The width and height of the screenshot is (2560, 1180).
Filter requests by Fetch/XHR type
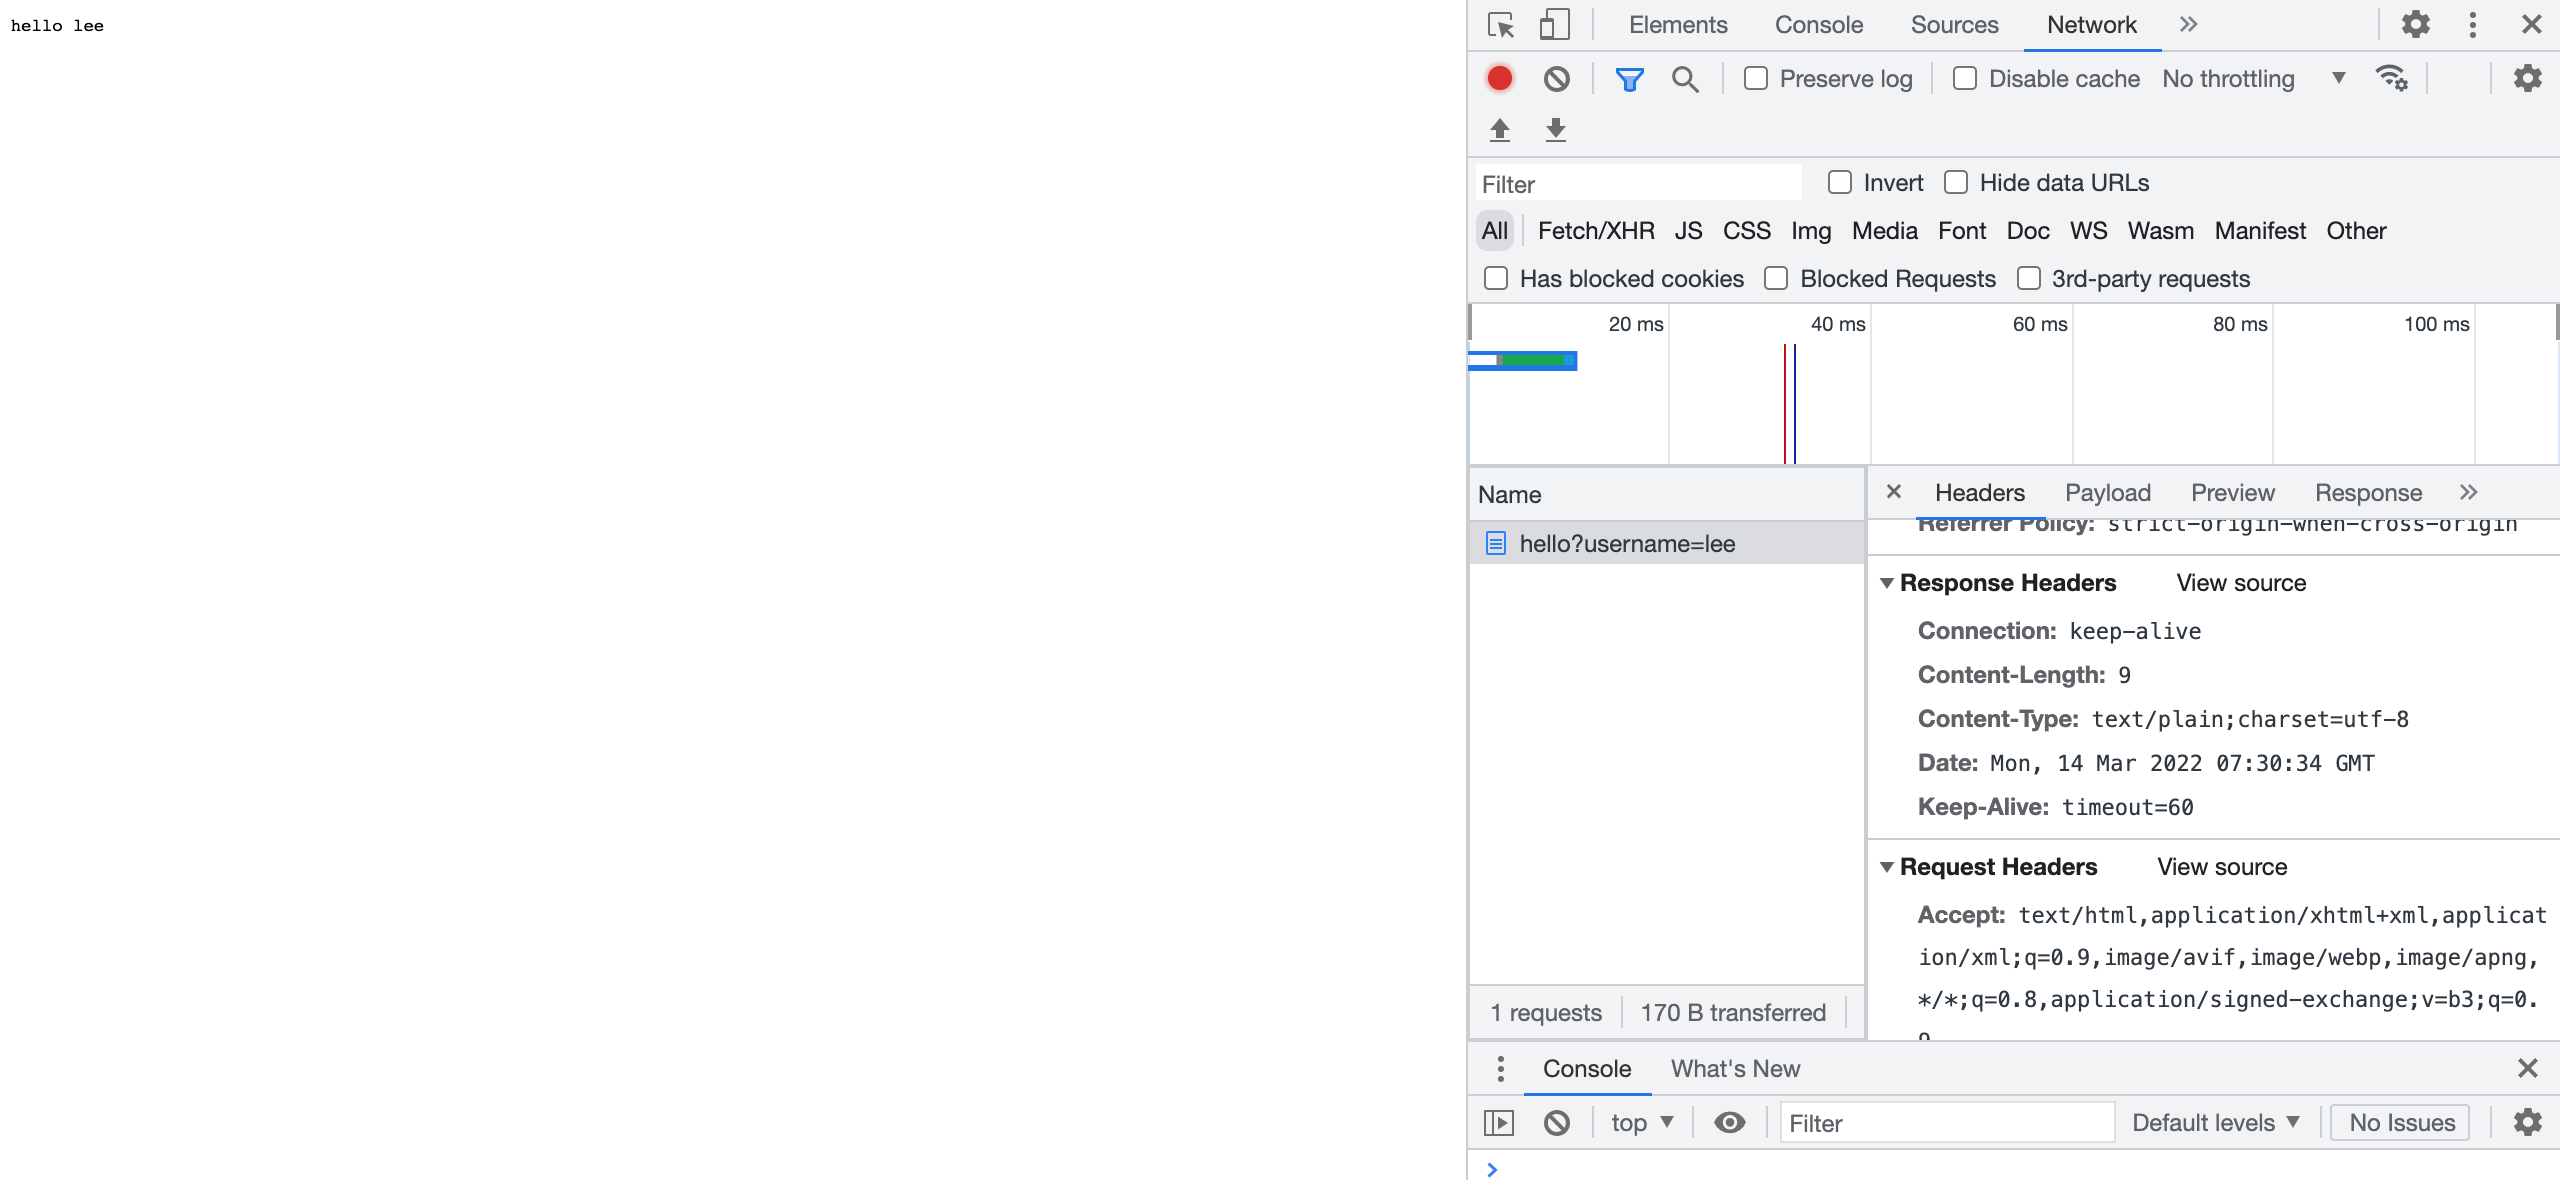1595,231
